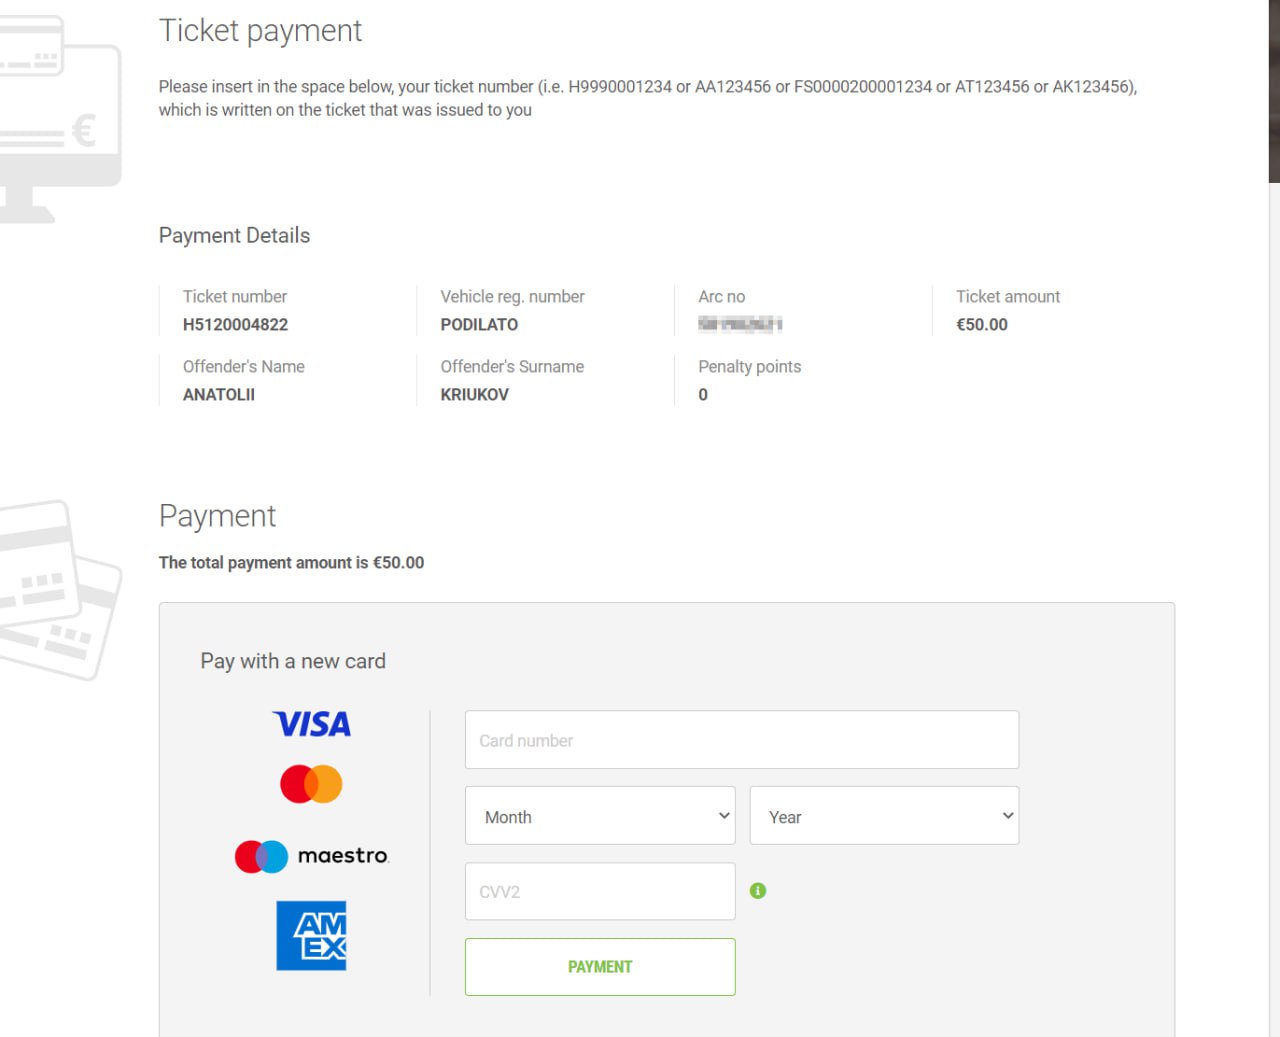Focus the Card number field
The image size is (1280, 1037).
[x=741, y=740]
